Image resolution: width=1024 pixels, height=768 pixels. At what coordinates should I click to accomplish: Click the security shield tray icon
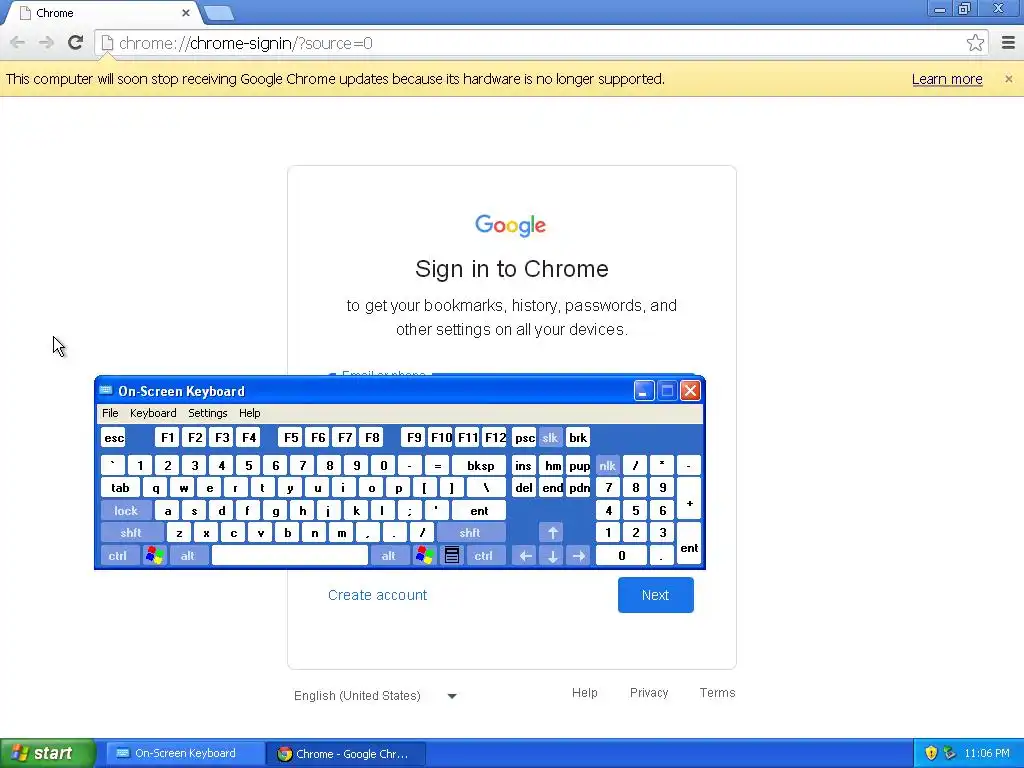(x=931, y=753)
